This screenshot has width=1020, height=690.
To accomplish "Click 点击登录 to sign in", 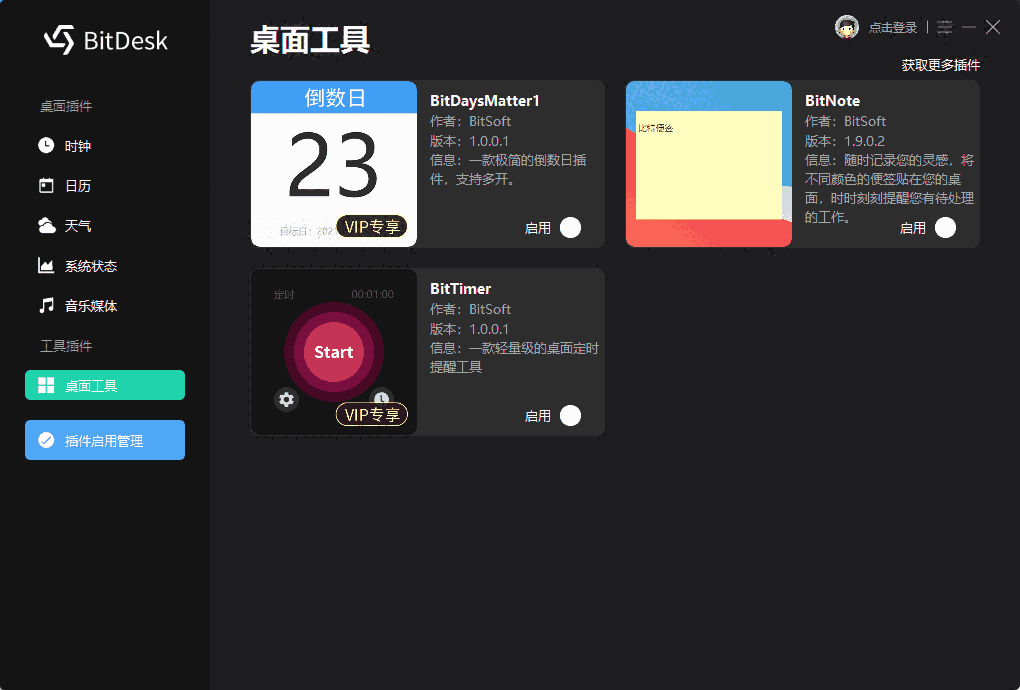I will tap(895, 27).
